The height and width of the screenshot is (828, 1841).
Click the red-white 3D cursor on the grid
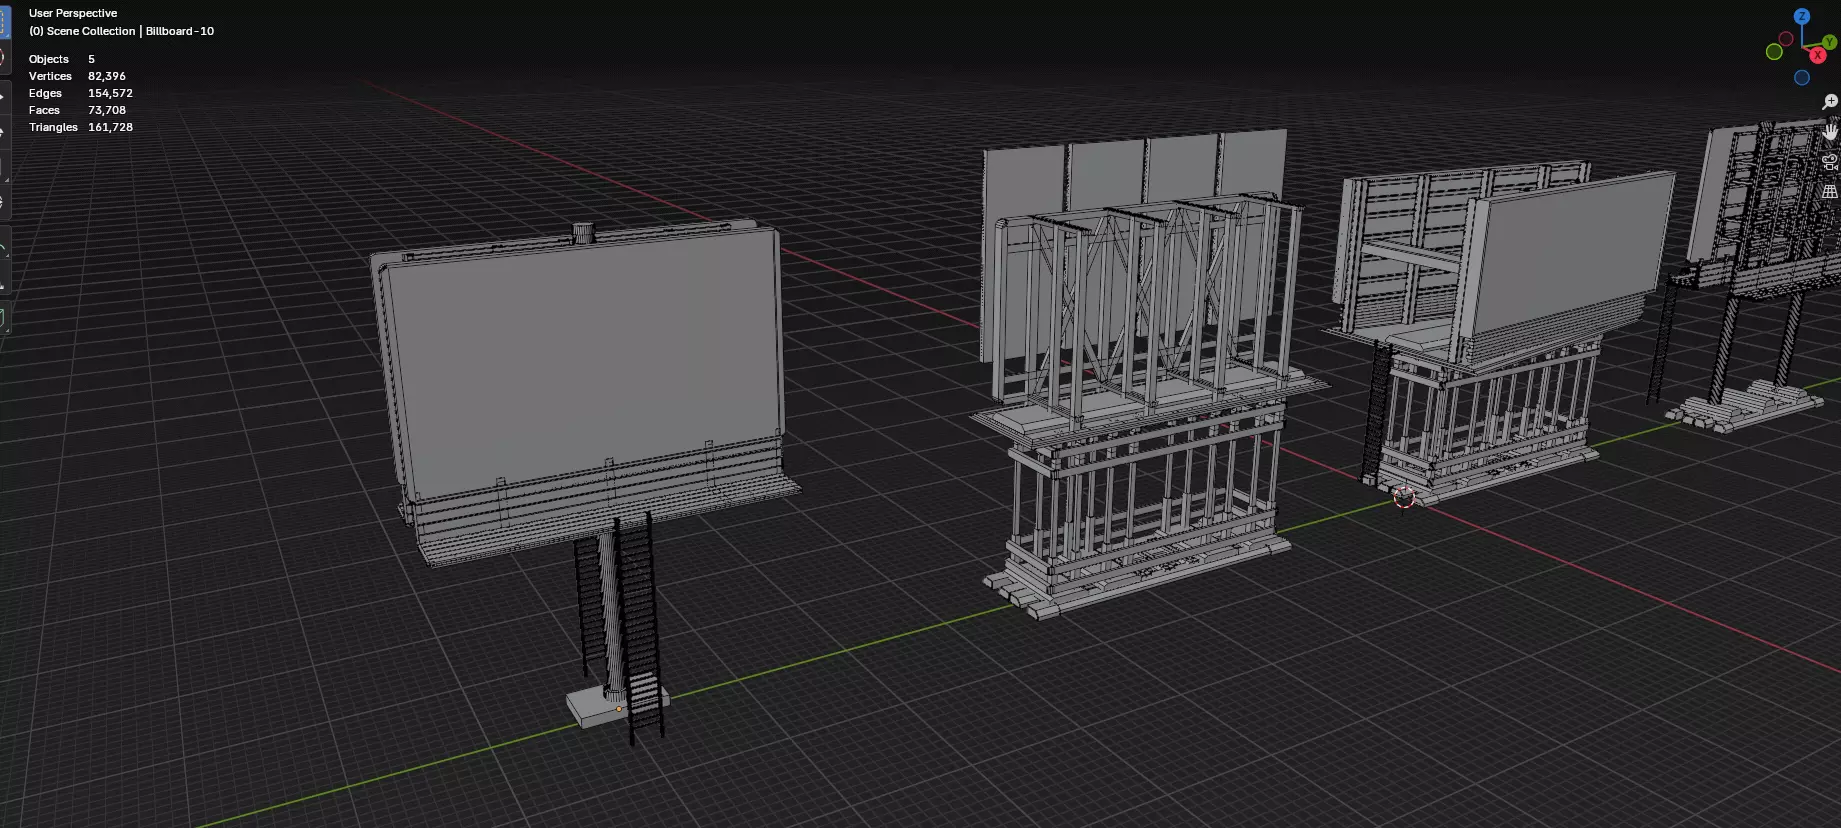(1404, 497)
